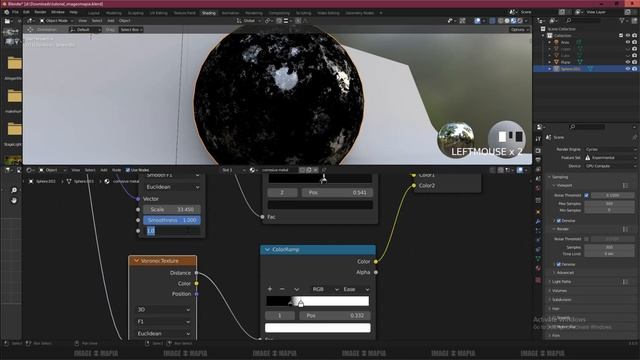
Task: Open the Render properties tab icon
Action: point(538,150)
